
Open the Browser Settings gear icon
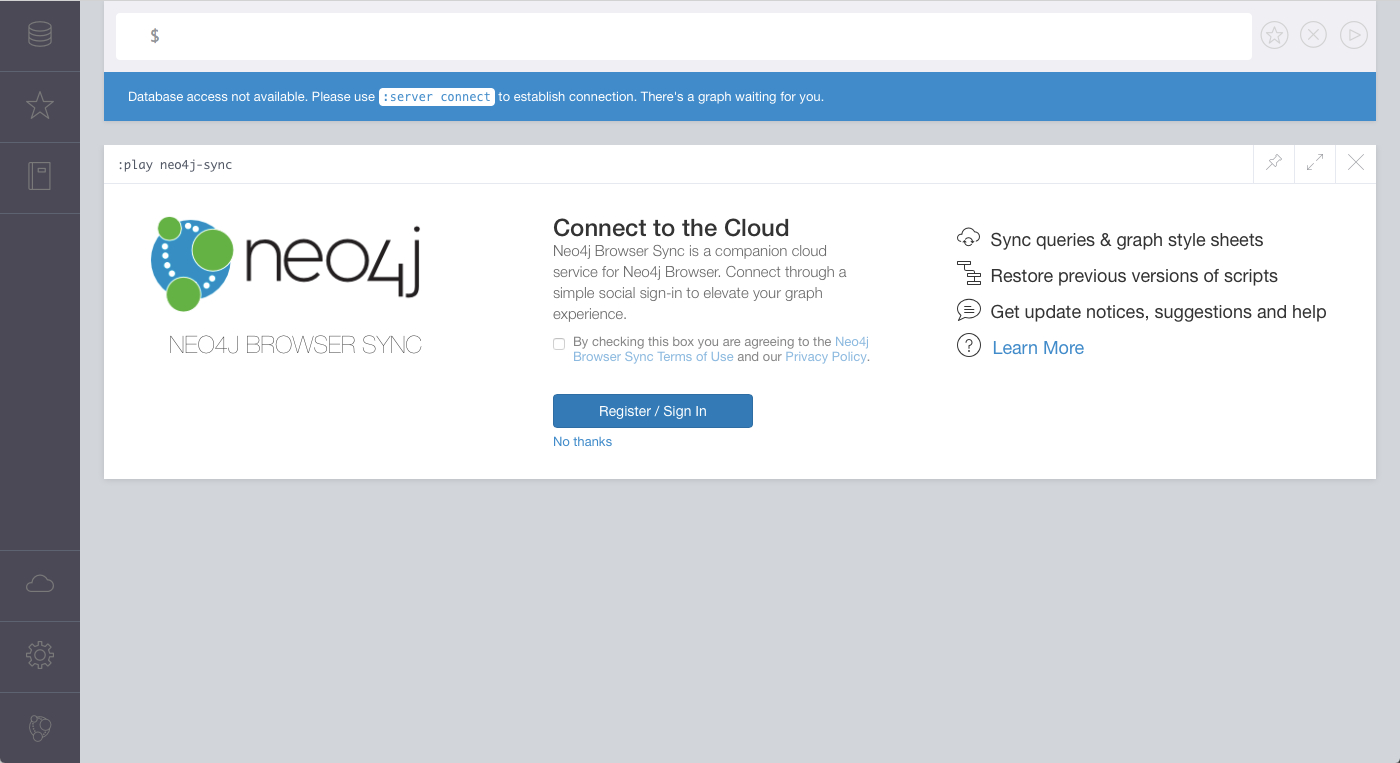(x=40, y=656)
